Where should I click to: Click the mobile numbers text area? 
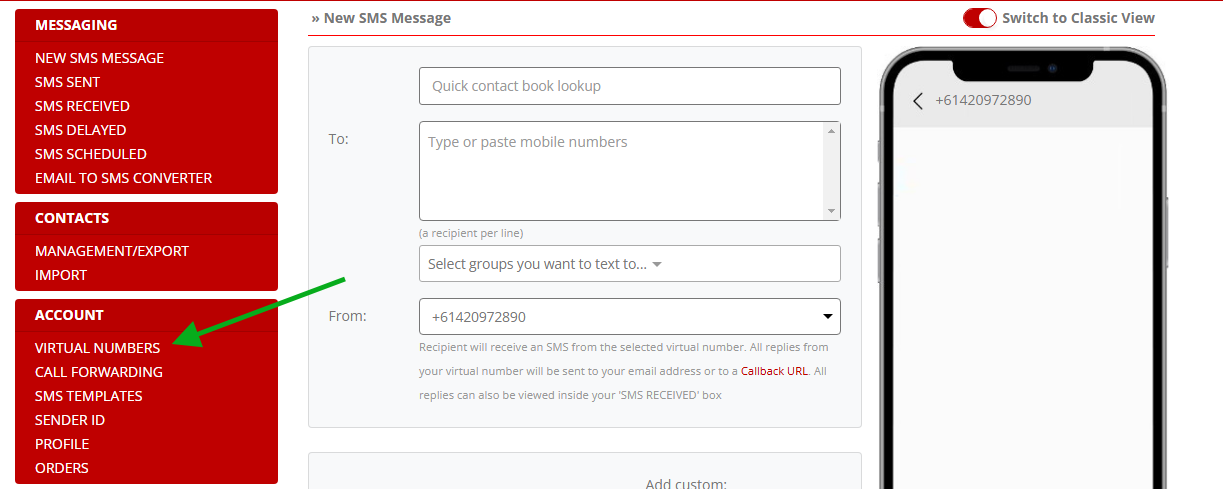pyautogui.click(x=621, y=171)
